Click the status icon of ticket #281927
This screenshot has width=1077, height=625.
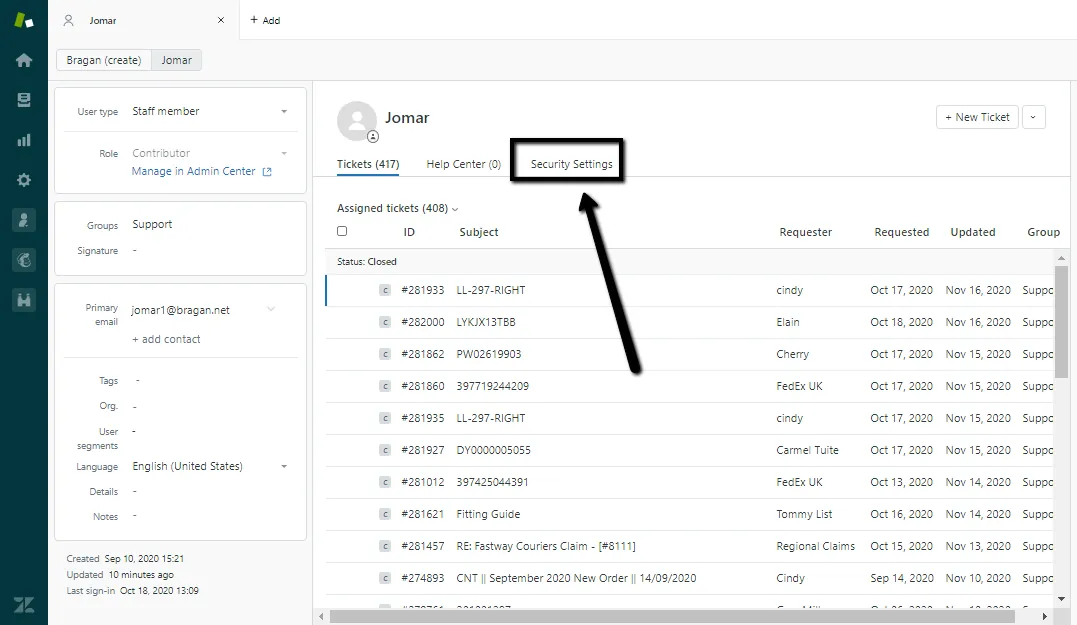pyautogui.click(x=385, y=451)
